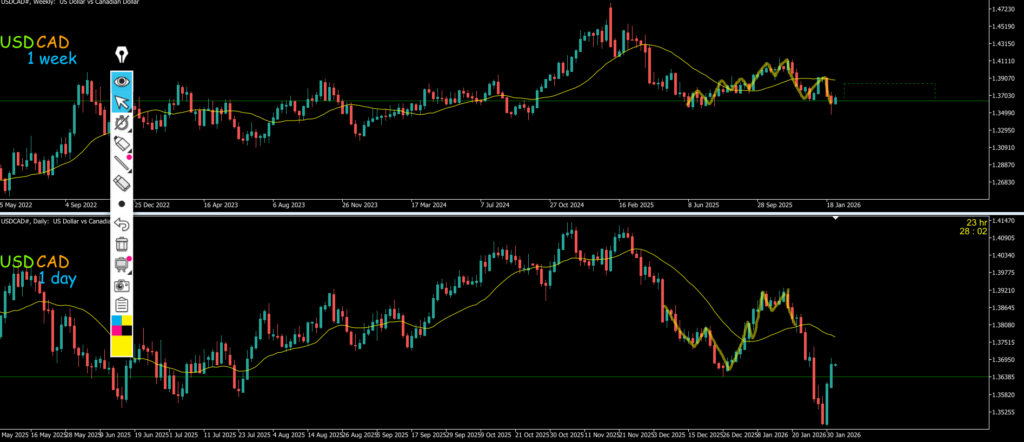
Task: Open the screen board tool
Action: click(x=122, y=265)
